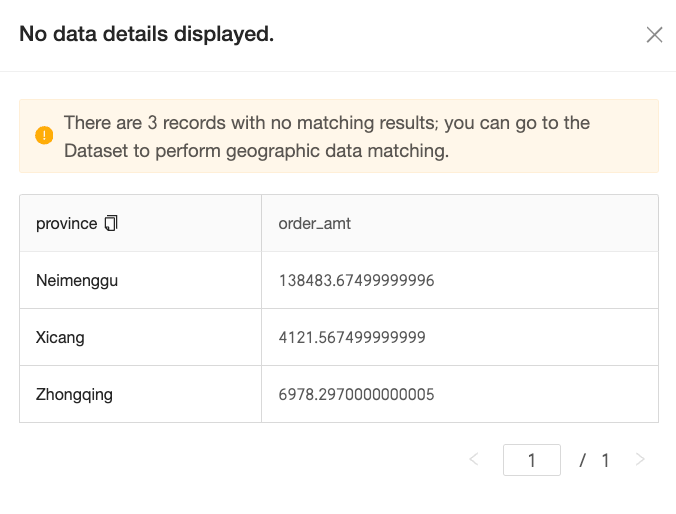Select the Zhongqing province cell
Image resolution: width=676 pixels, height=514 pixels.
coord(140,394)
